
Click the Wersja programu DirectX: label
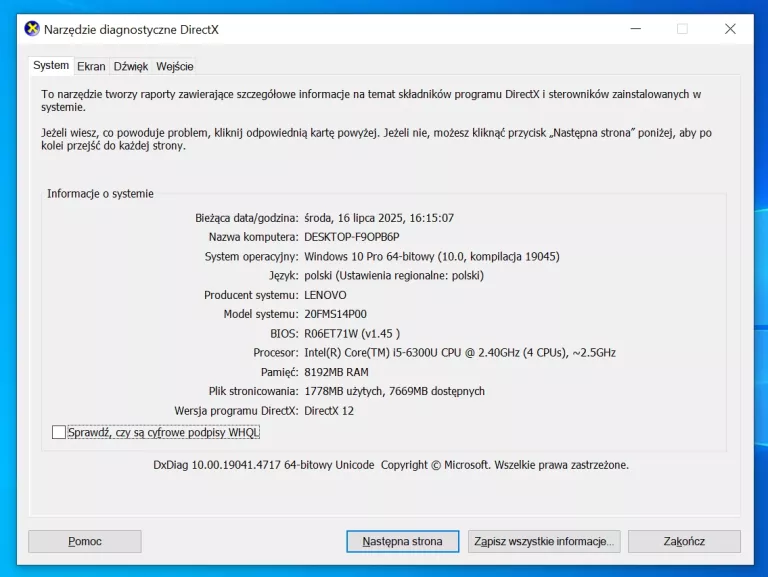[x=237, y=410]
